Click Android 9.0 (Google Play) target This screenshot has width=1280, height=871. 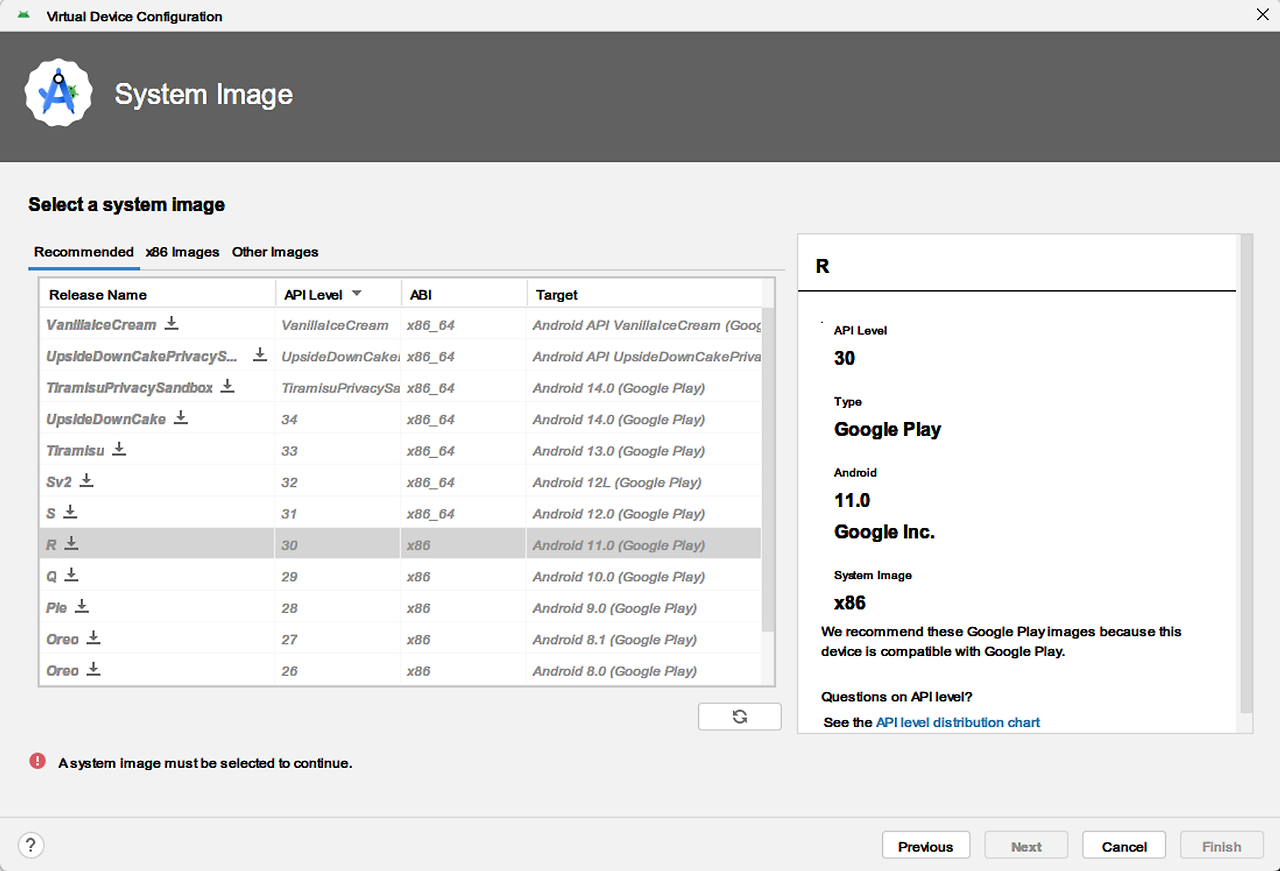coord(614,608)
